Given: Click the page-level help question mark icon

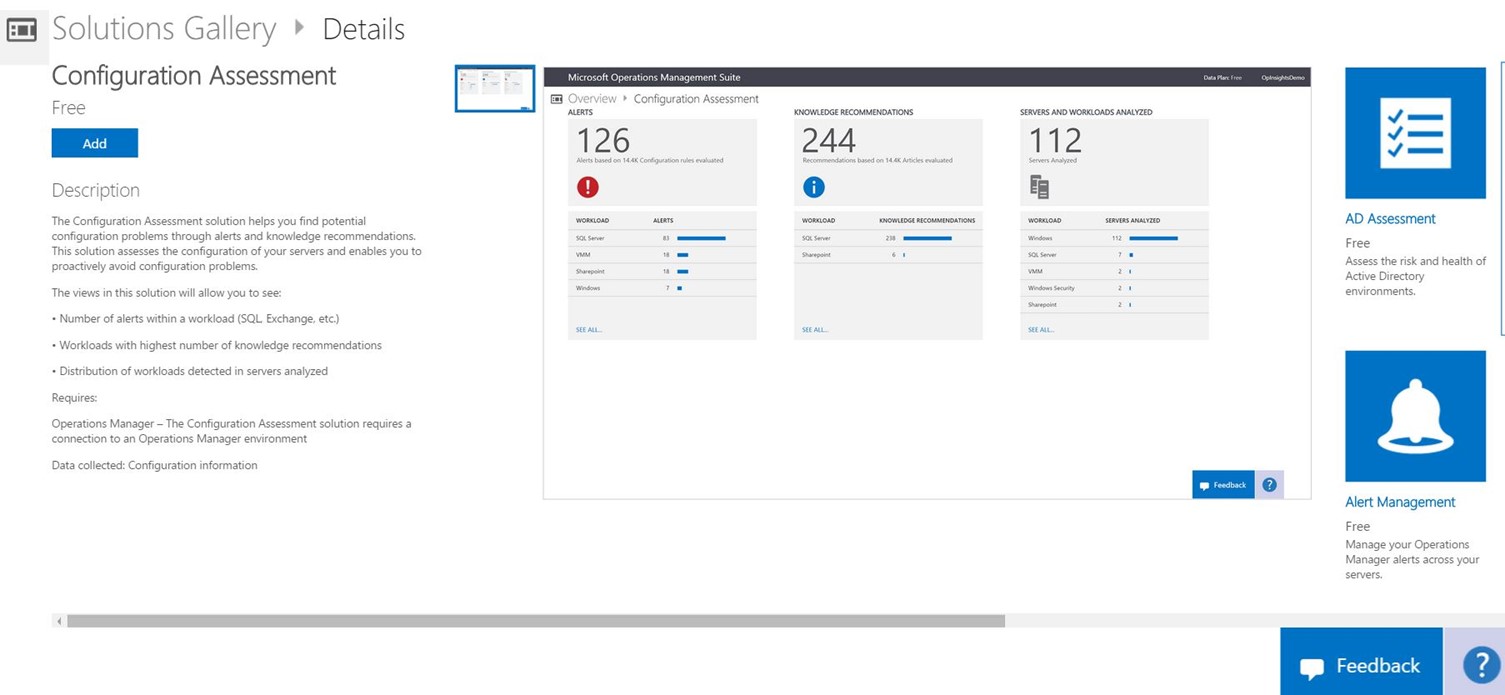Looking at the screenshot, I should pyautogui.click(x=1481, y=665).
